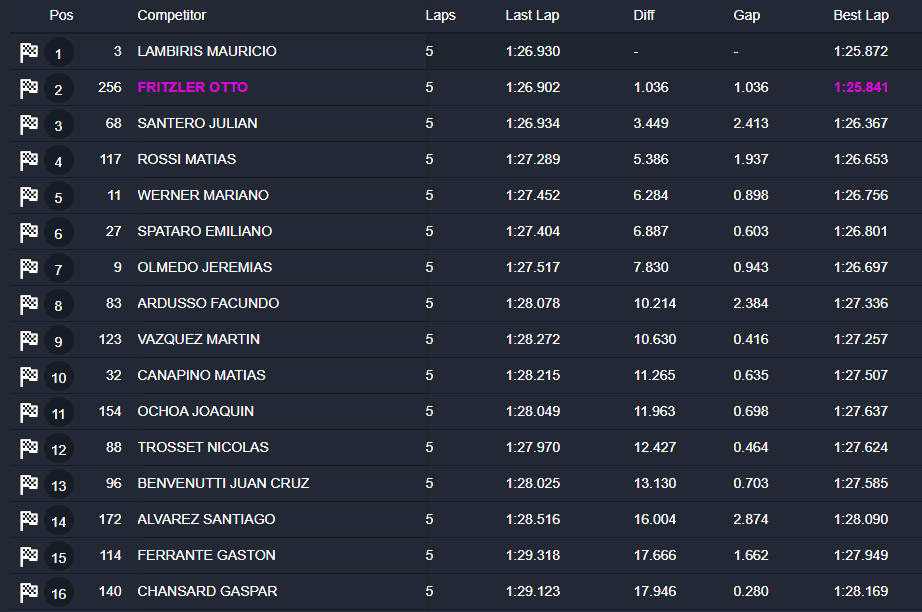This screenshot has width=922, height=612.
Task: Click the flag icon beside Benvenutti Juan Cruz
Action: (x=29, y=484)
